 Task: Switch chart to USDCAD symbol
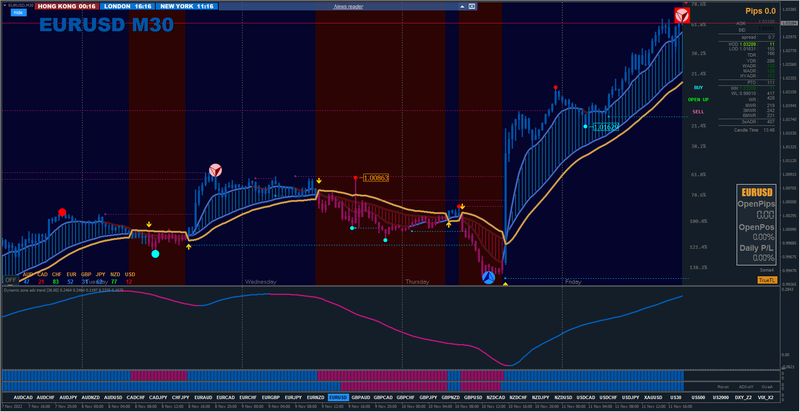click(x=585, y=397)
